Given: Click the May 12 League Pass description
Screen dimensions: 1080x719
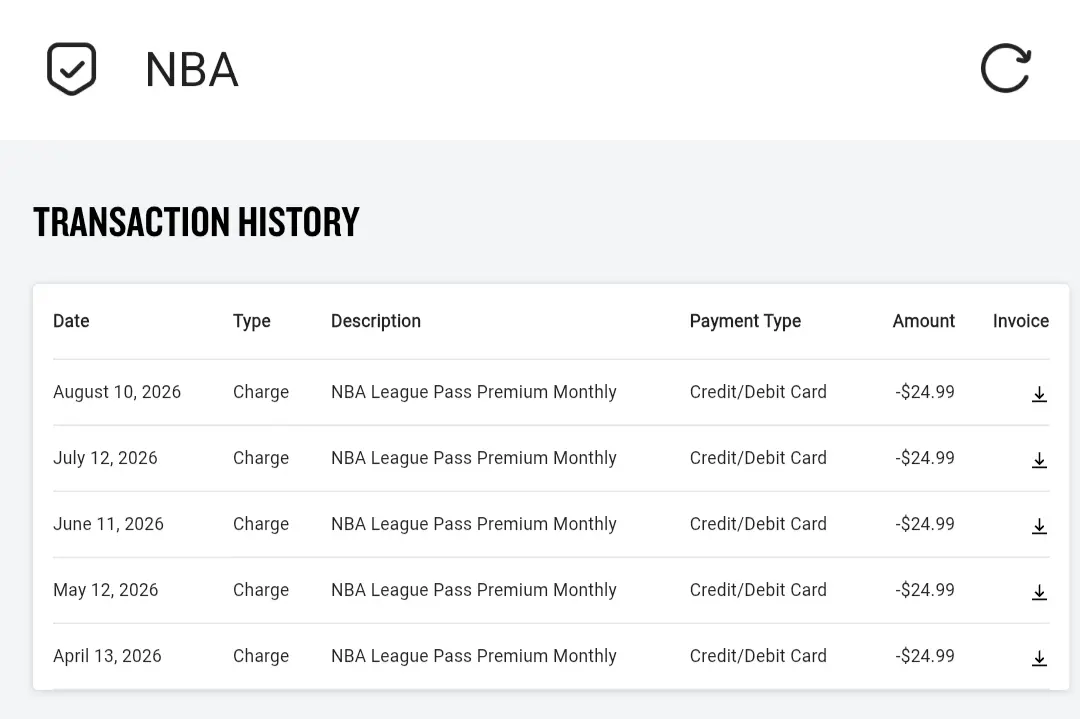Looking at the screenshot, I should coord(474,591).
